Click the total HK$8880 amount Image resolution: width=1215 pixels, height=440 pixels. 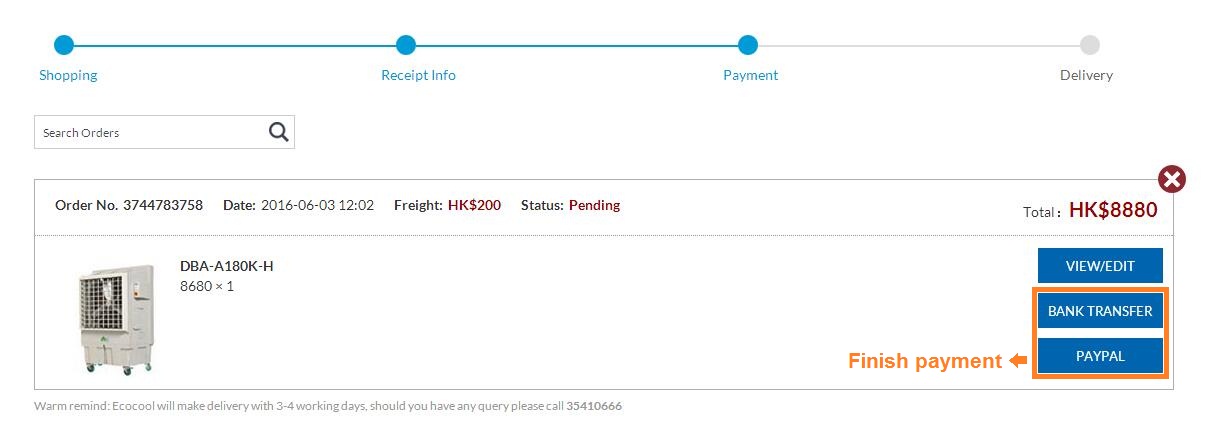[x=1113, y=210]
